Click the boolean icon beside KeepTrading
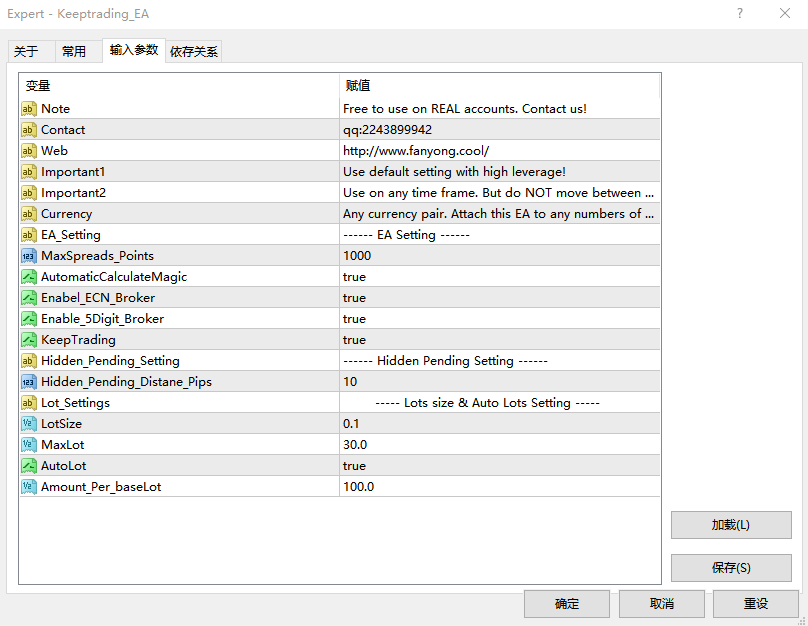 click(28, 339)
